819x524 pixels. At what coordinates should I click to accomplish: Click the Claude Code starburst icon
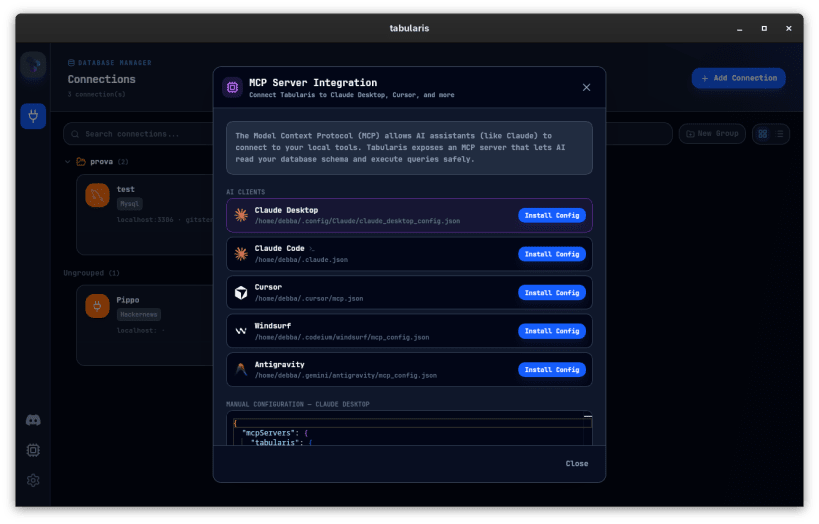[x=241, y=254]
